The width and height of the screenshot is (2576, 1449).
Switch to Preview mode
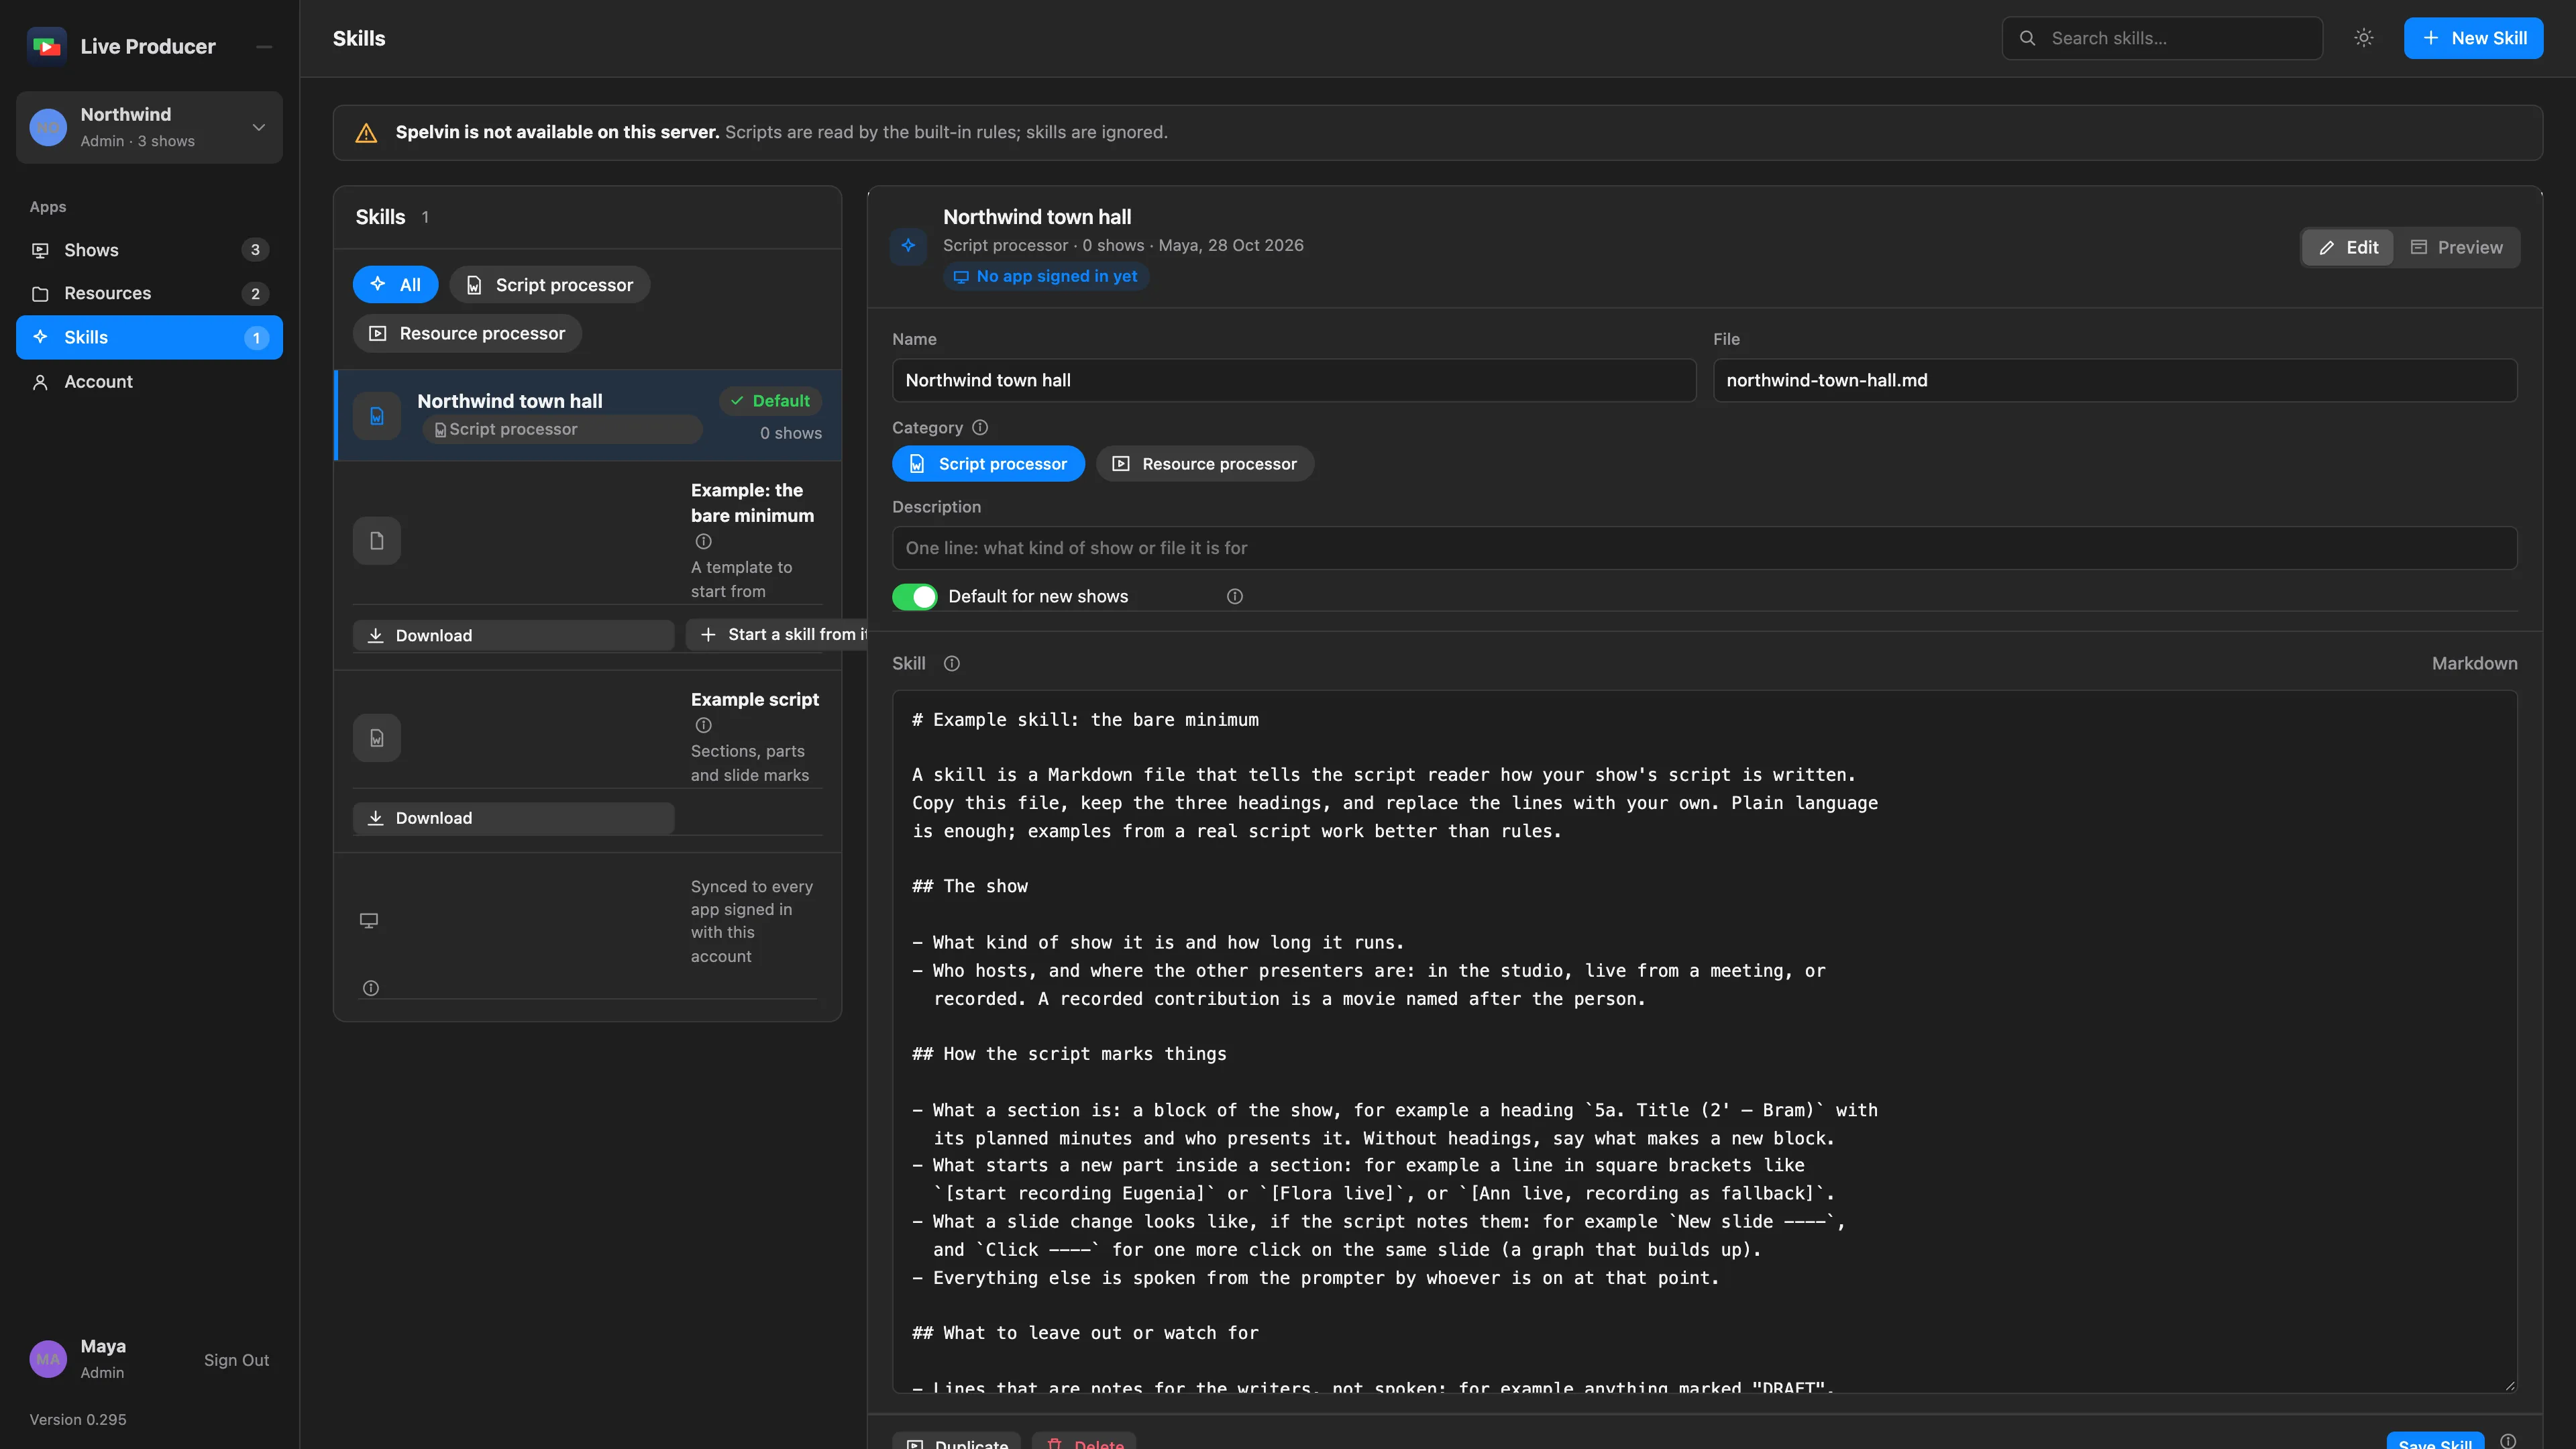point(2457,247)
